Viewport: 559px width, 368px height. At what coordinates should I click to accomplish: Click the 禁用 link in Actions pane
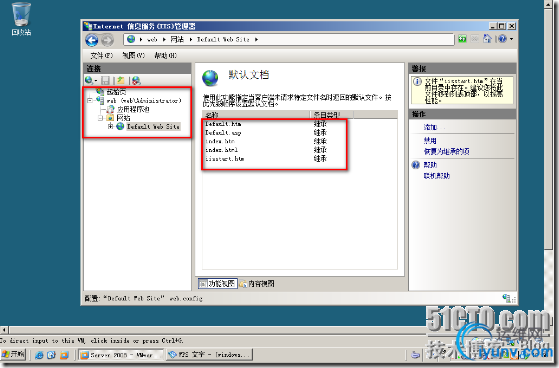[430, 140]
